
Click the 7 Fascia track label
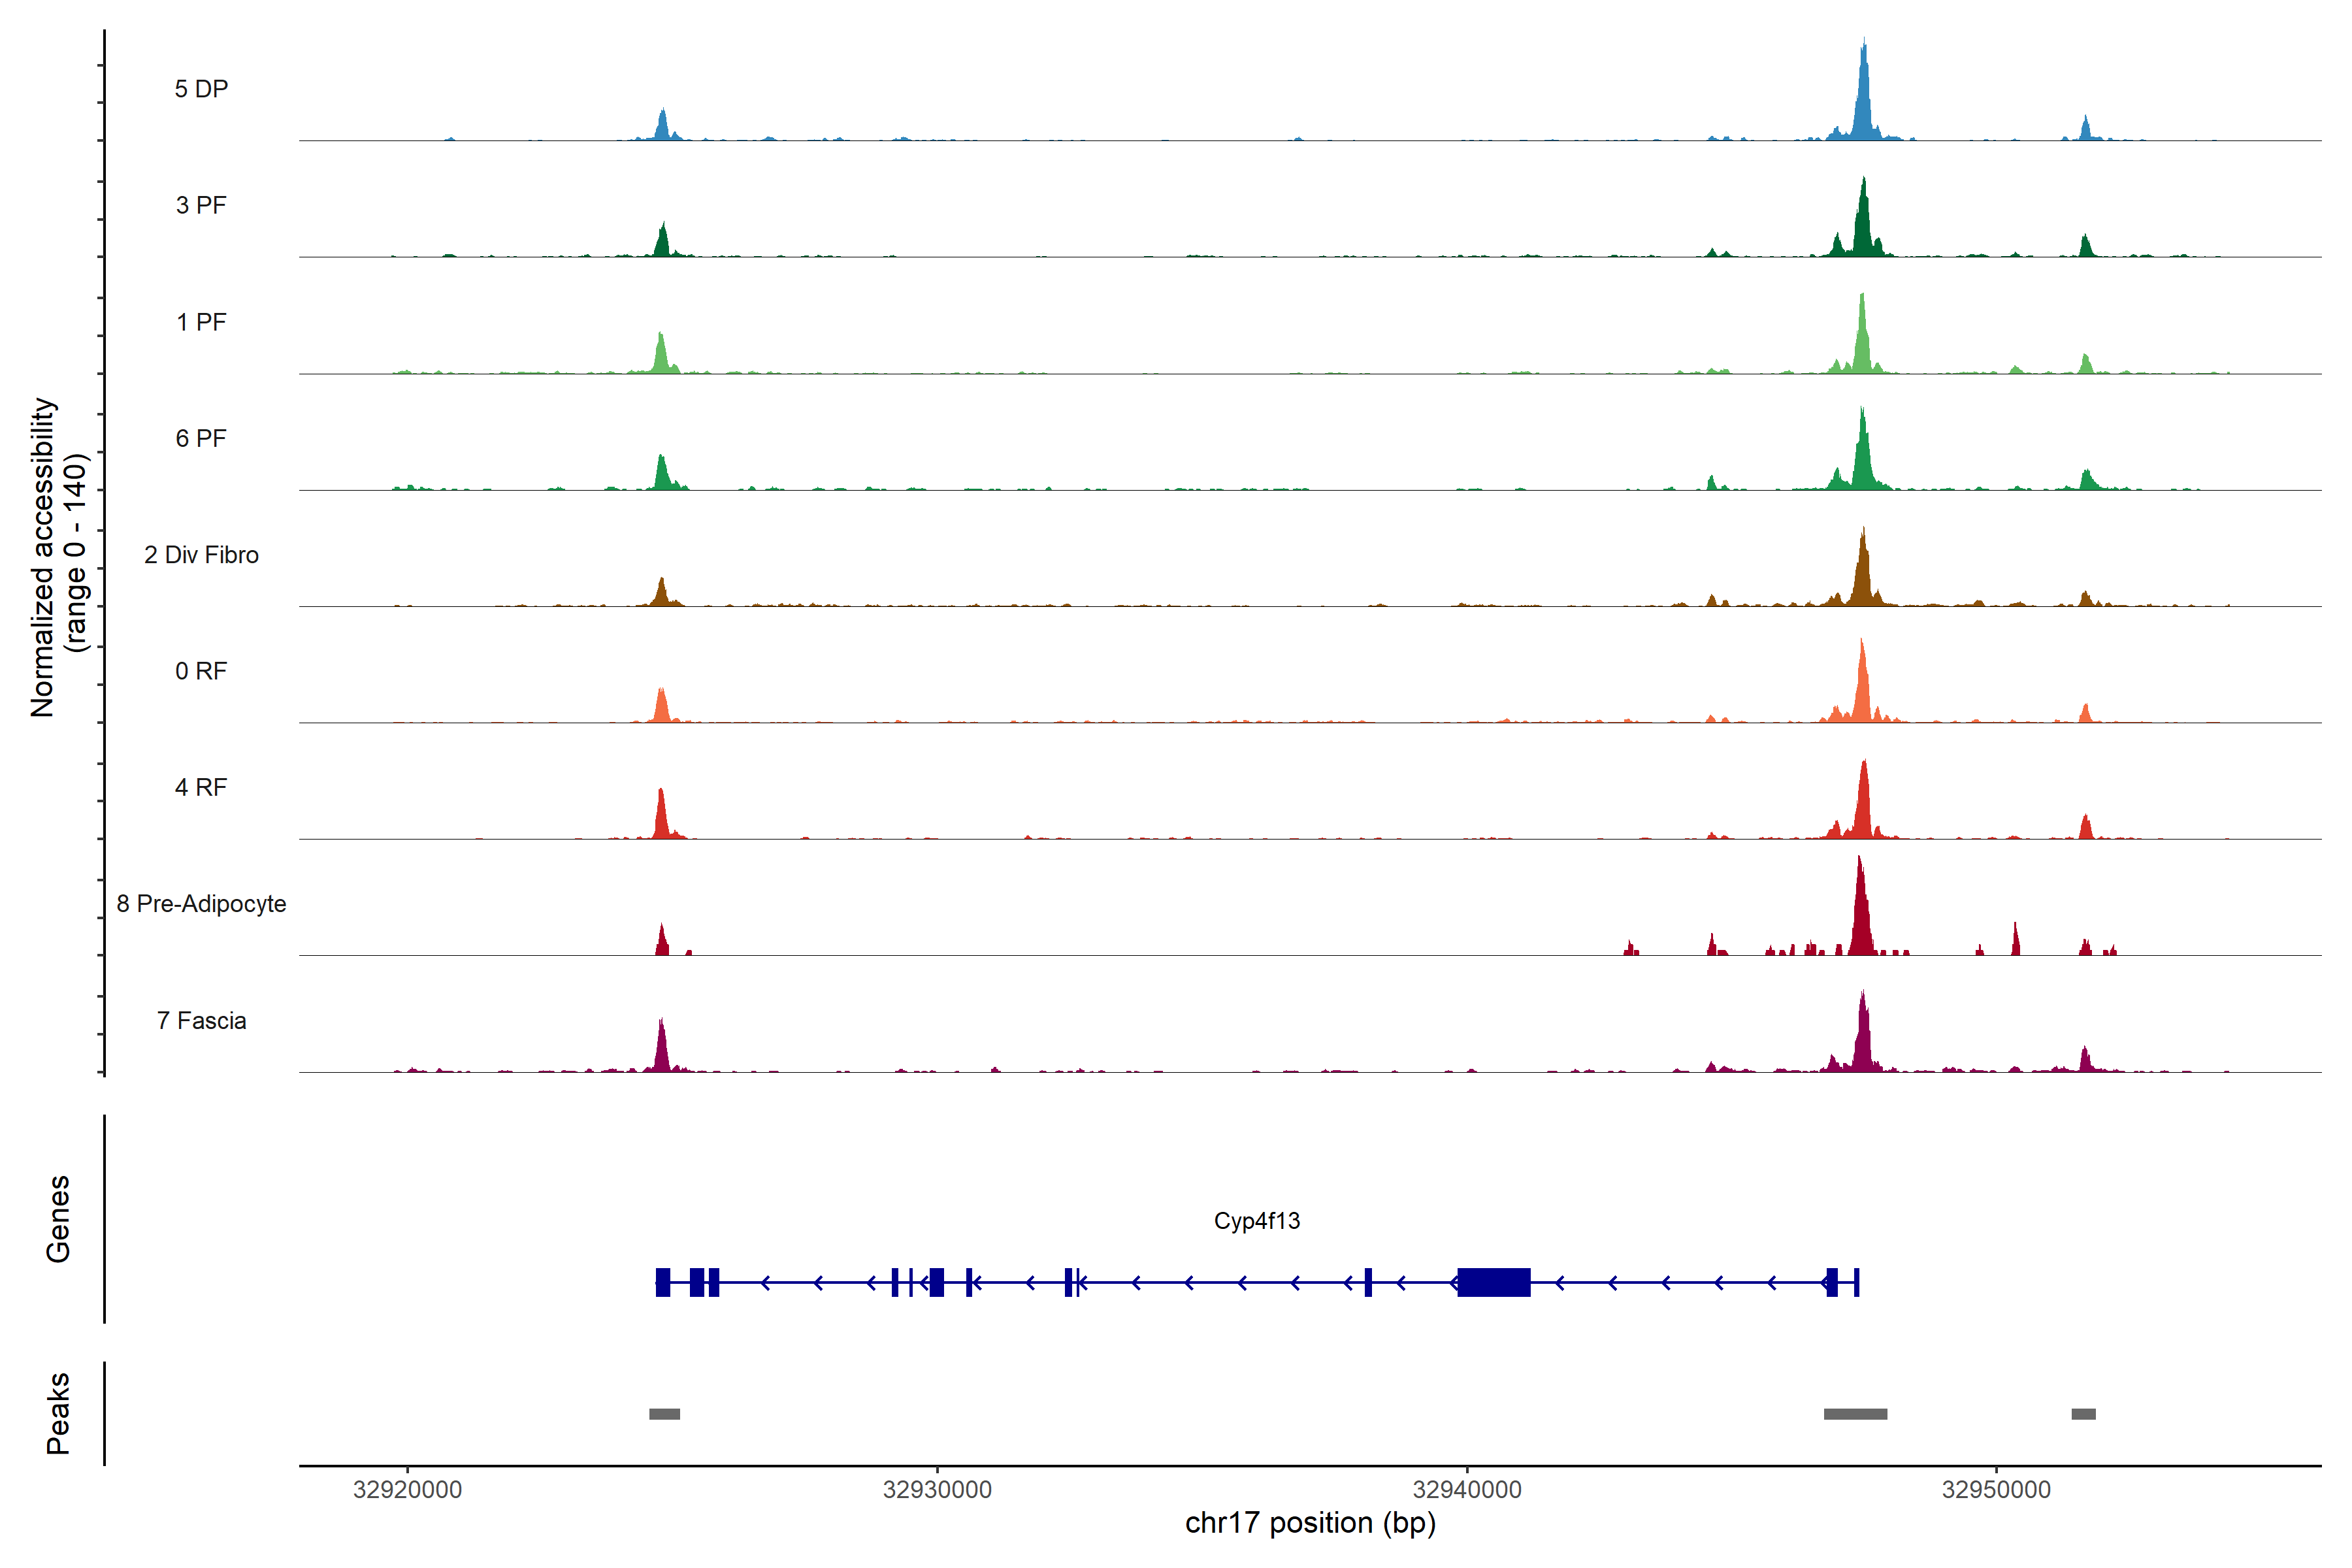tap(201, 1020)
